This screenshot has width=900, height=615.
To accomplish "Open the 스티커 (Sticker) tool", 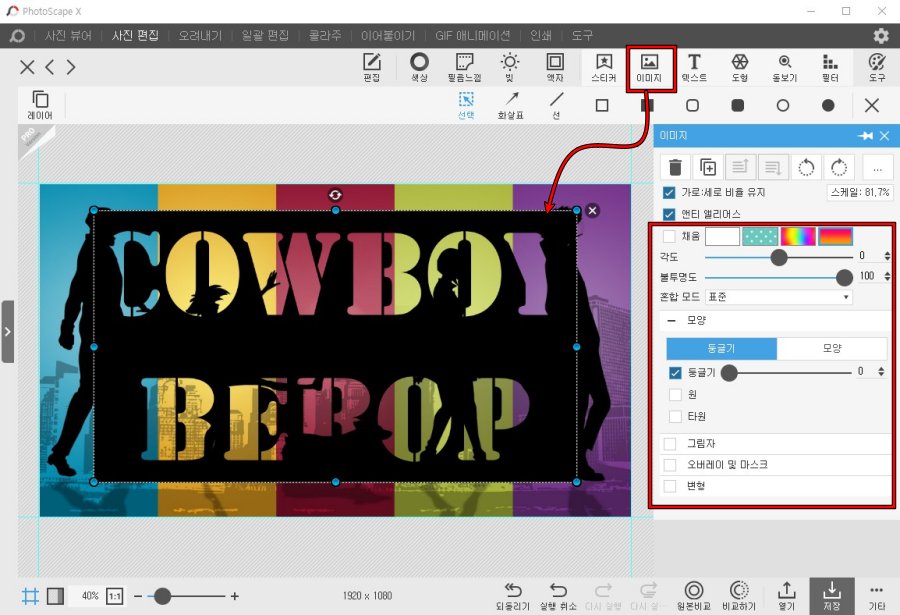I will click(603, 67).
